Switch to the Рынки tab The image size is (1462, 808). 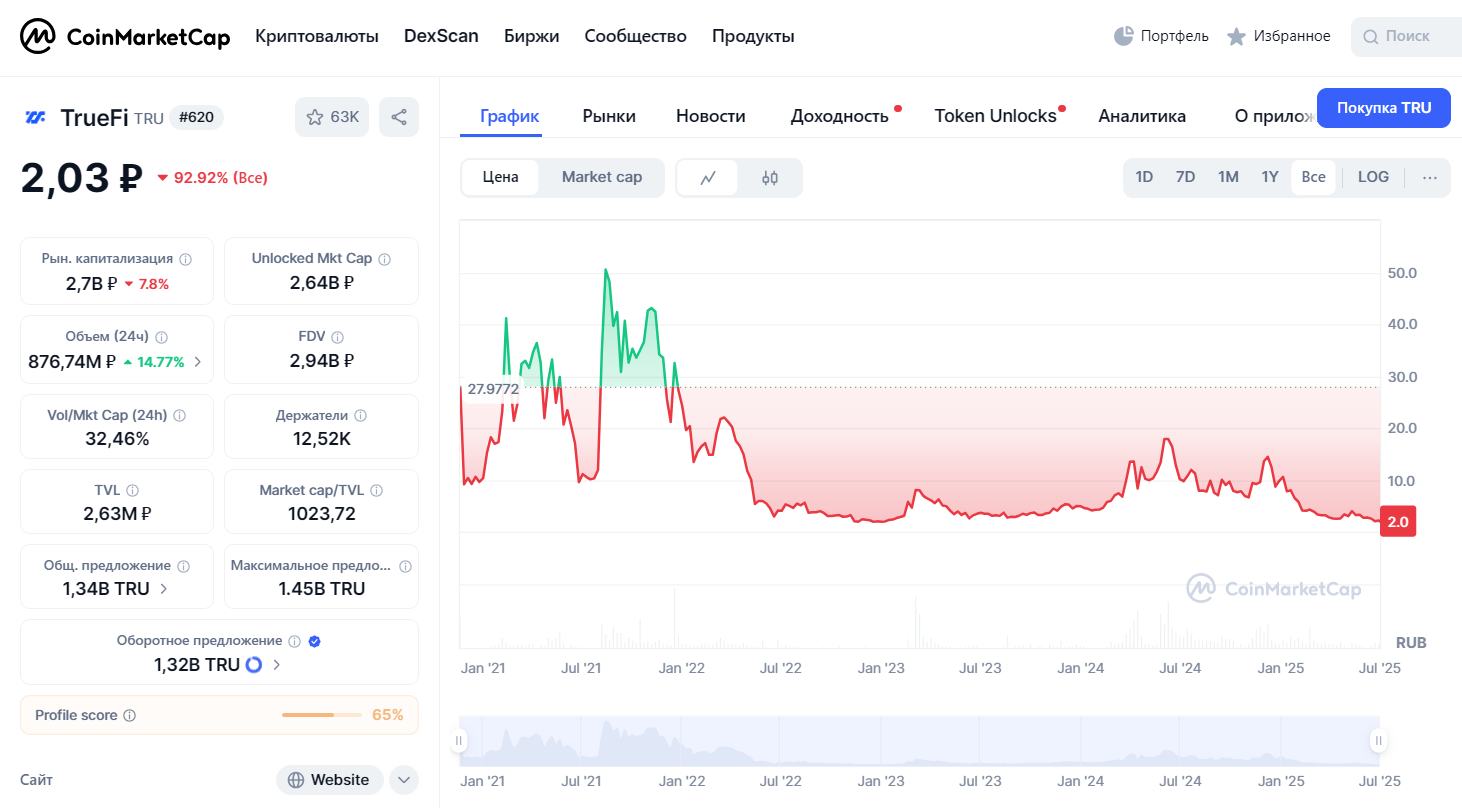pos(609,116)
